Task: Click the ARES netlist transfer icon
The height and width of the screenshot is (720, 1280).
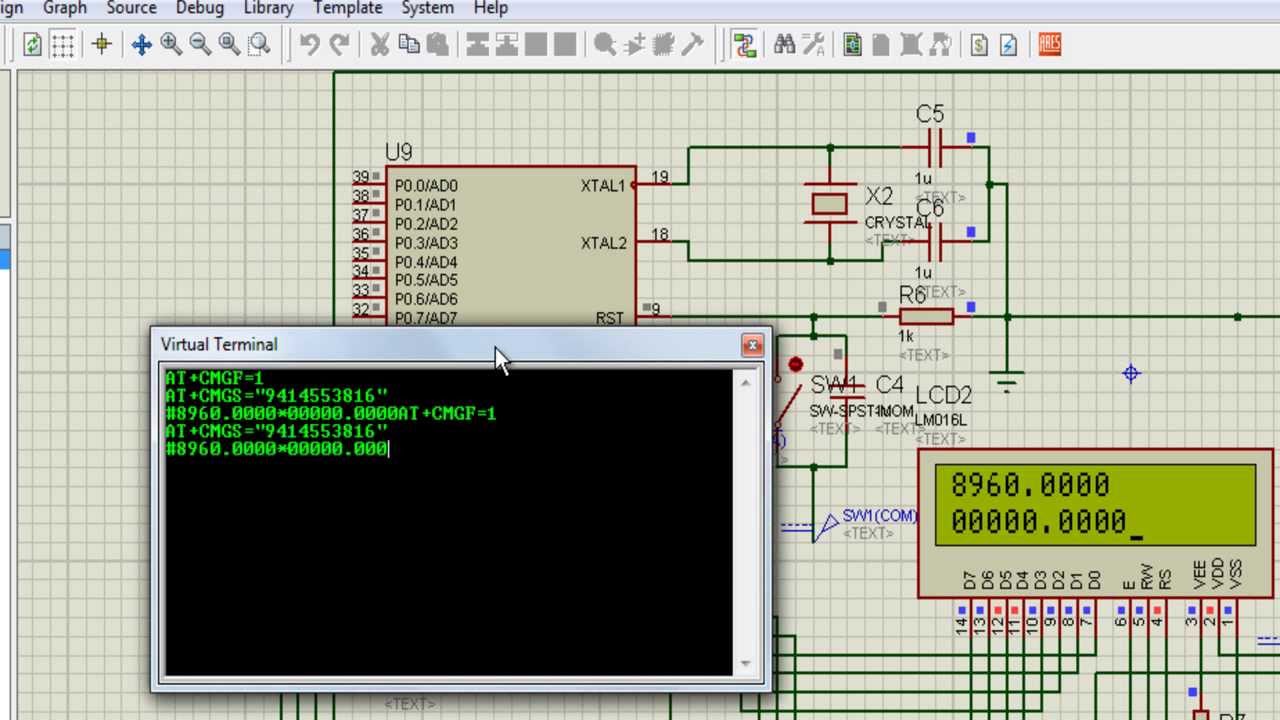Action: [1049, 44]
